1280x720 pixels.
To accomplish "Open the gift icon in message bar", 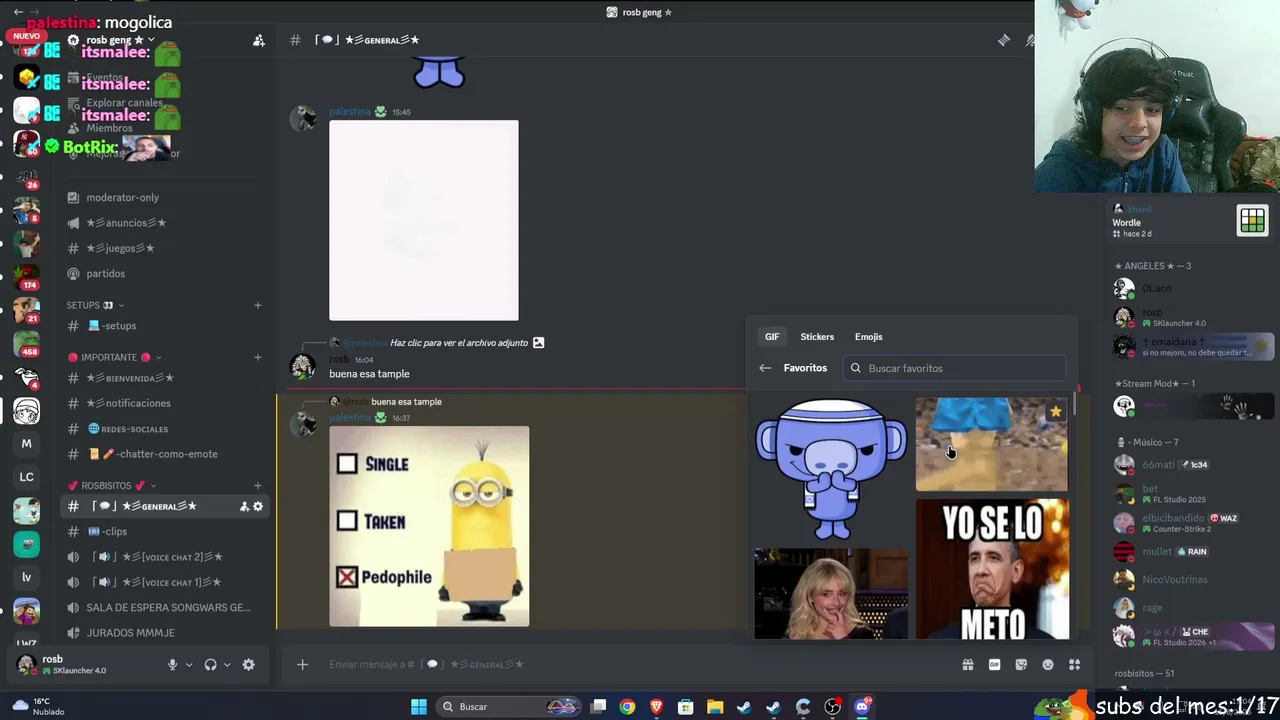I will pos(968,665).
